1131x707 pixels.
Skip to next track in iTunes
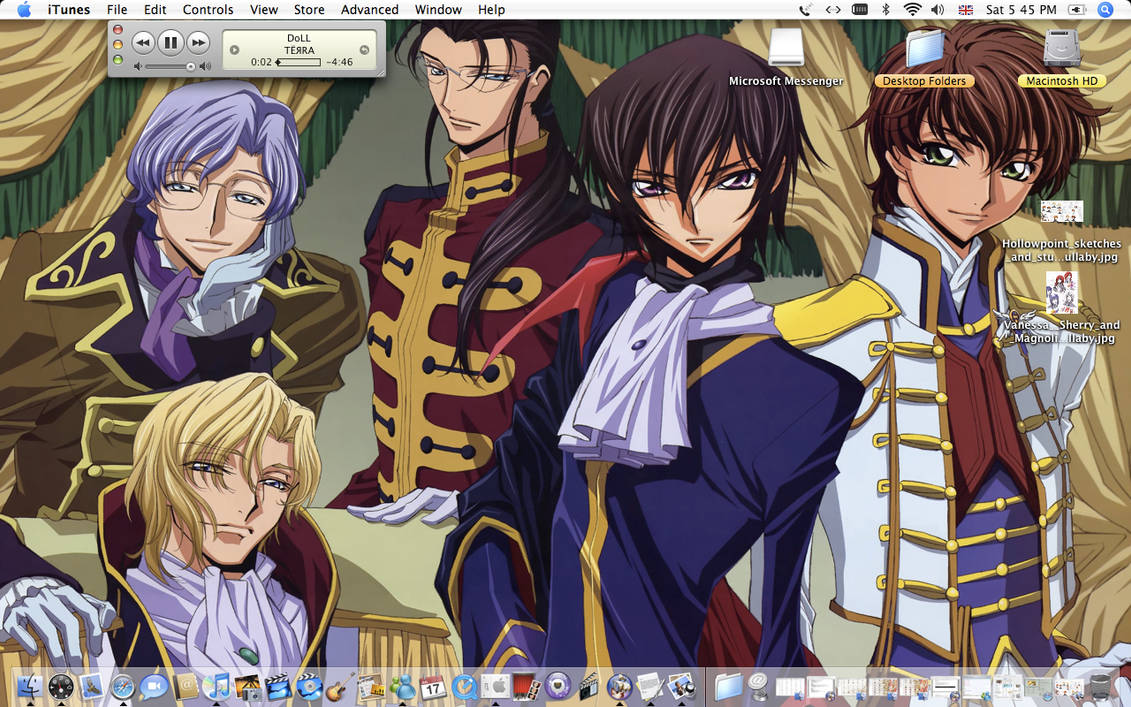(198, 43)
